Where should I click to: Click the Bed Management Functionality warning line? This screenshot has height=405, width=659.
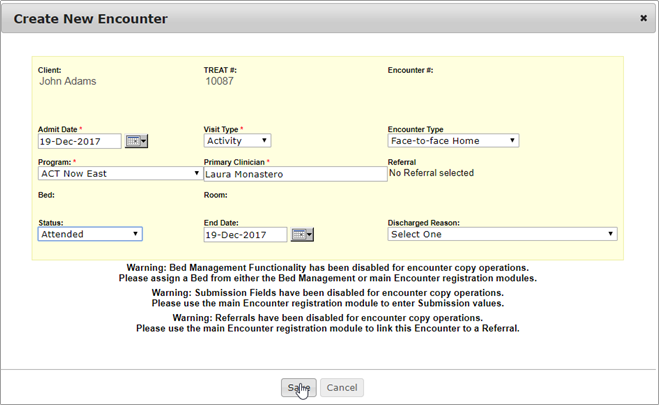point(328,268)
